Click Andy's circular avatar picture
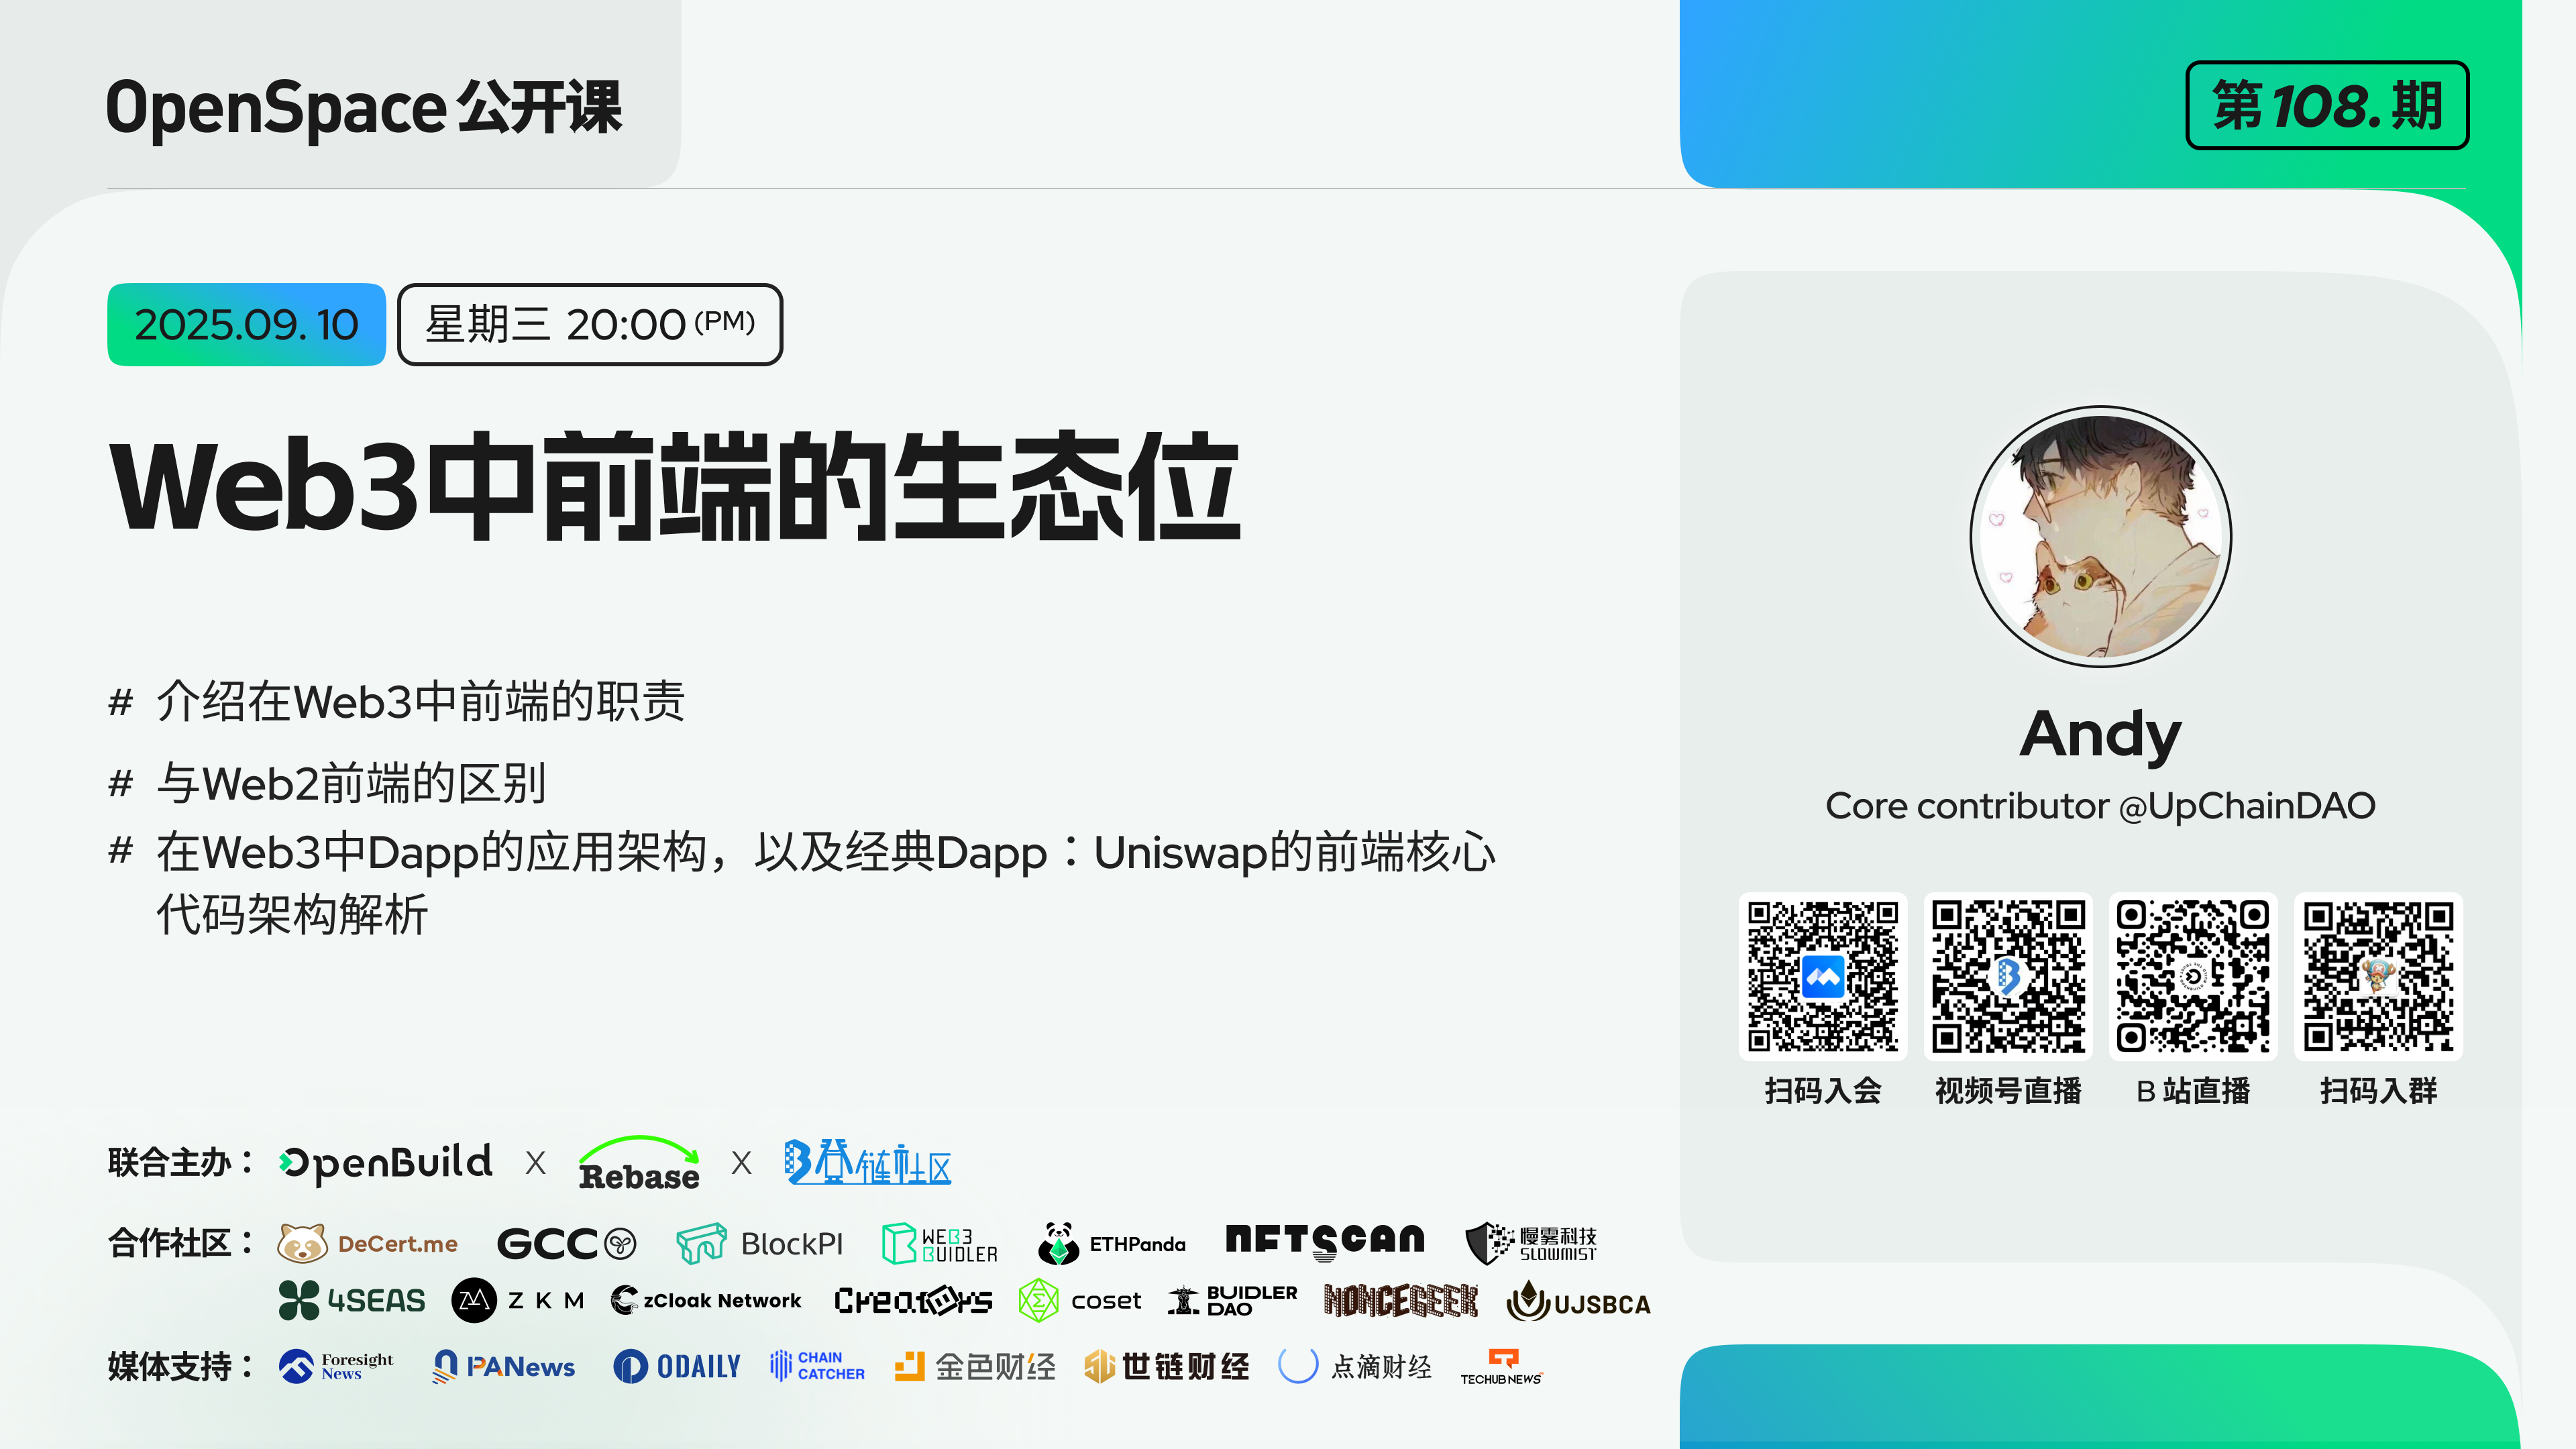This screenshot has width=2576, height=1449. pos(2100,536)
